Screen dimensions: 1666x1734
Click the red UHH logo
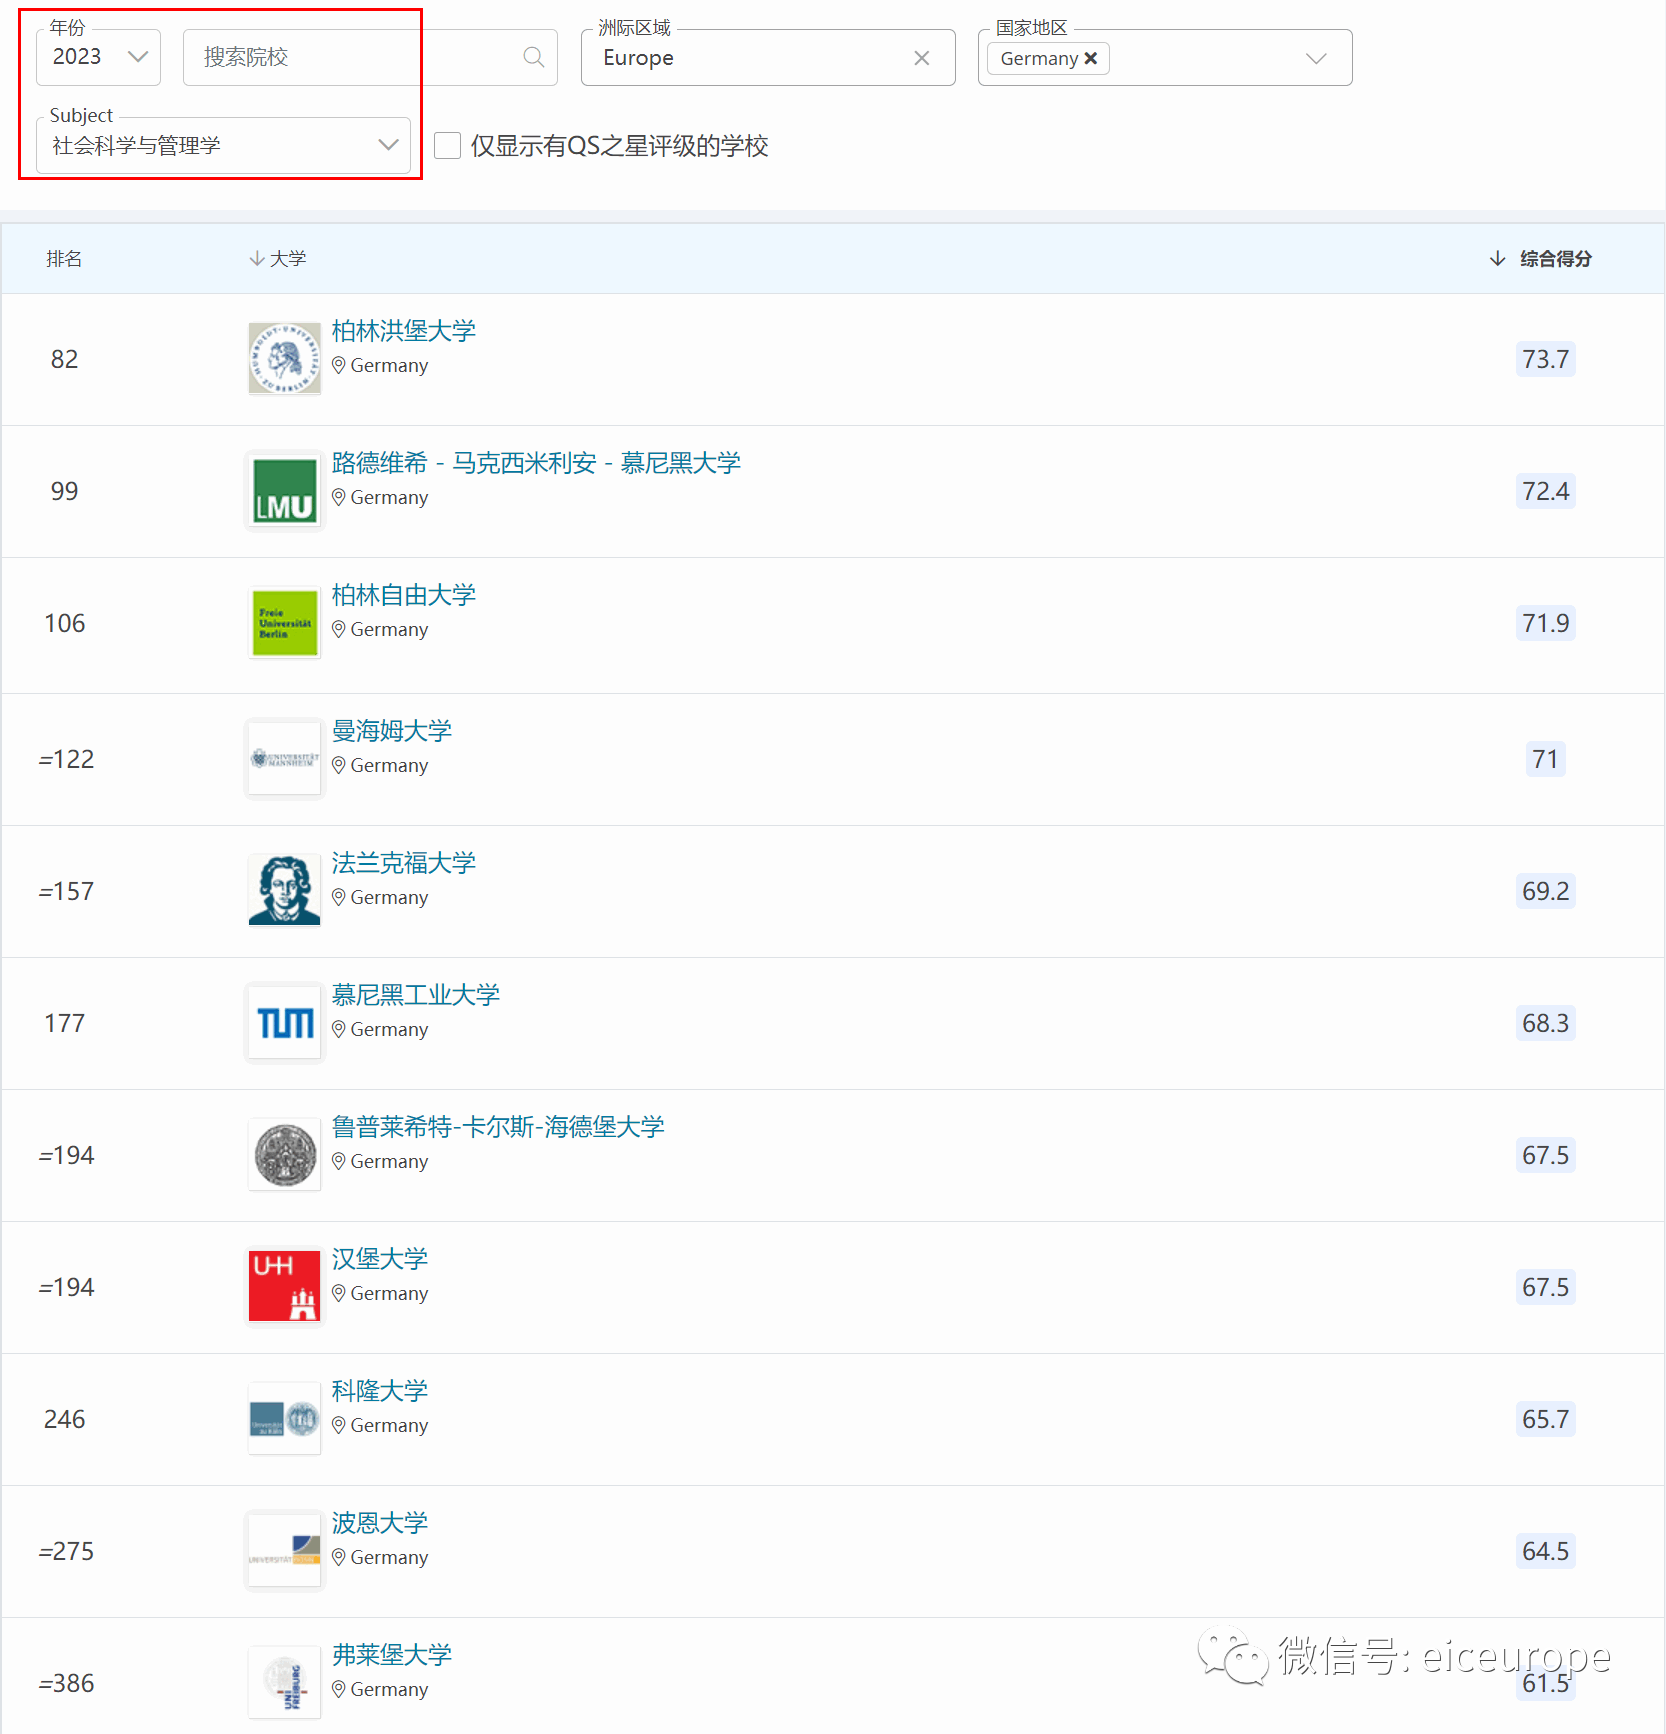pos(285,1286)
